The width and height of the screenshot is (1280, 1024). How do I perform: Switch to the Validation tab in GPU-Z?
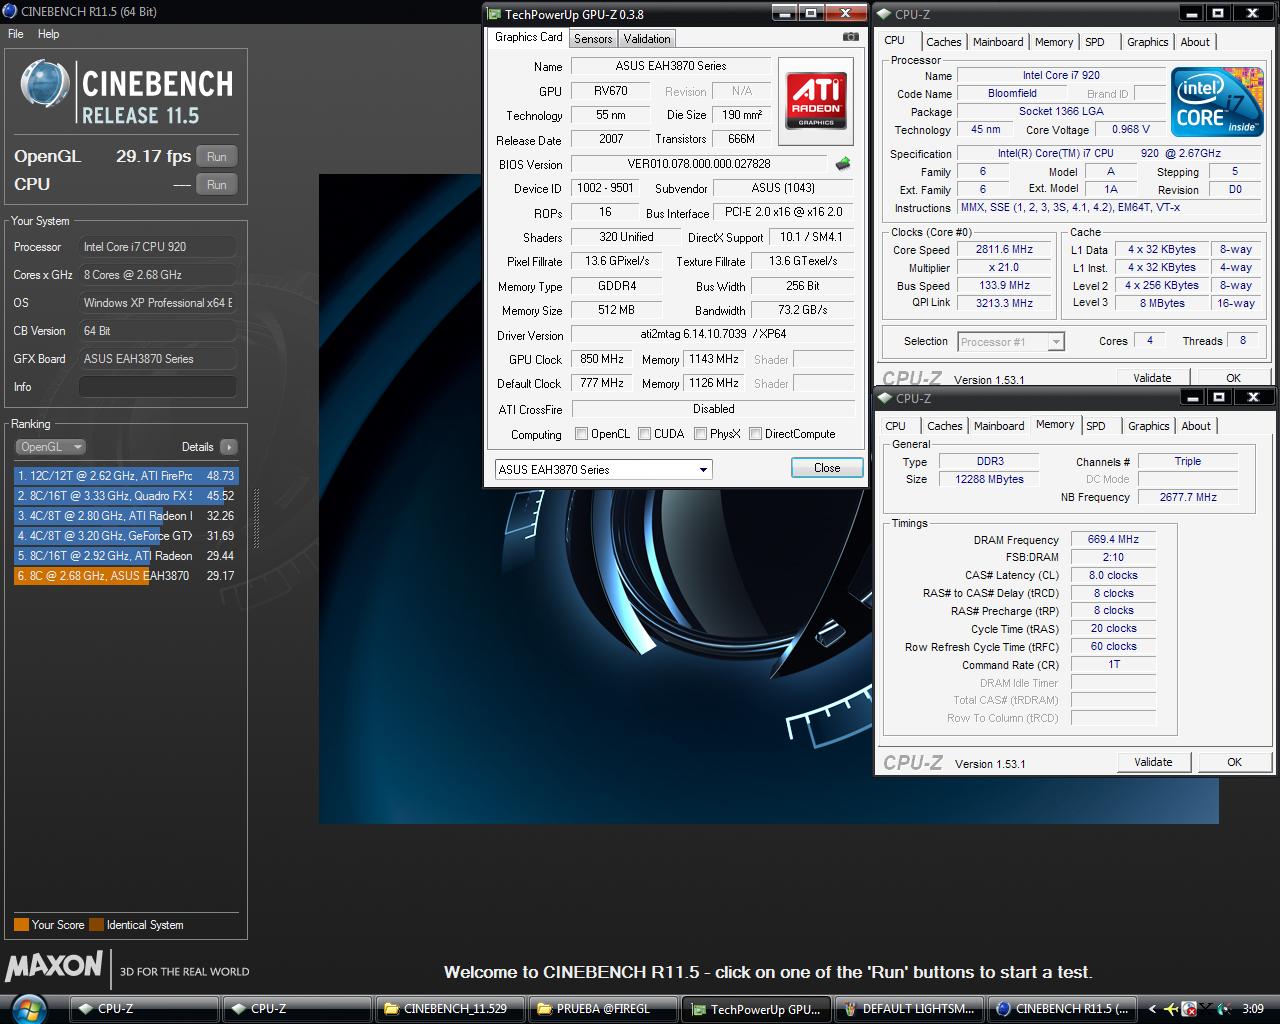647,38
